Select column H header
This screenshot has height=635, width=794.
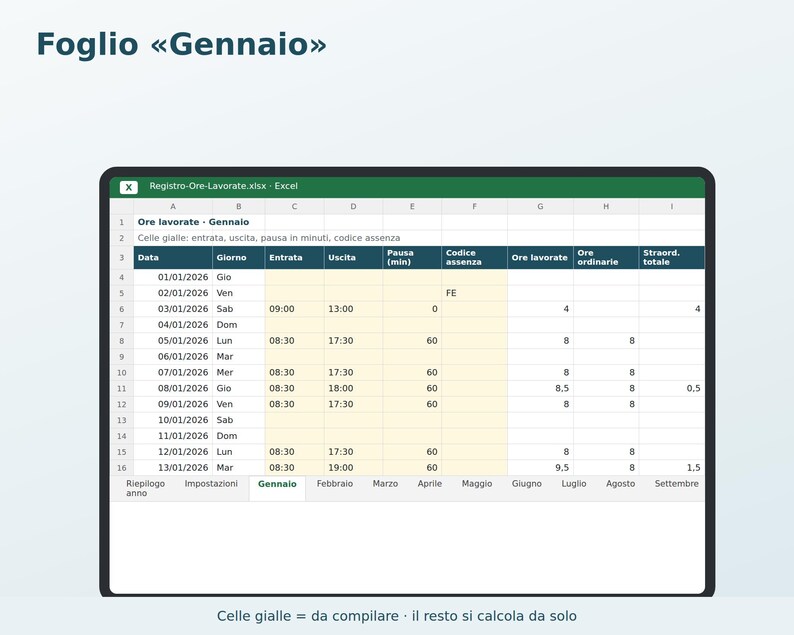tap(606, 207)
